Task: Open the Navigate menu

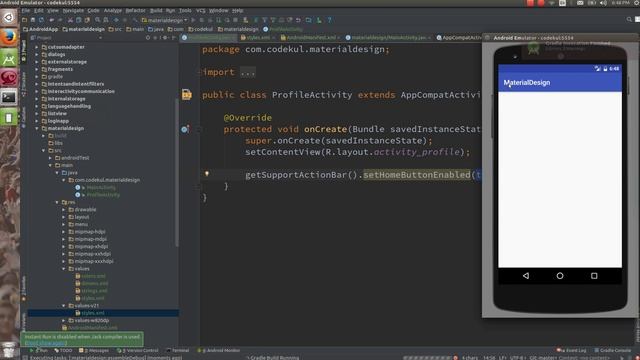Action: coord(73,11)
